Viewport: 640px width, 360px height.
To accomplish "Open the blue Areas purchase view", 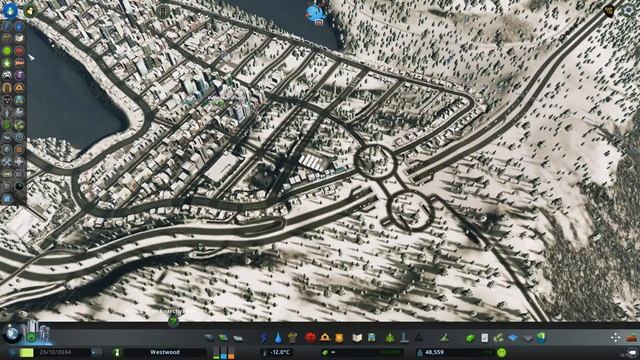I will click(x=513, y=338).
